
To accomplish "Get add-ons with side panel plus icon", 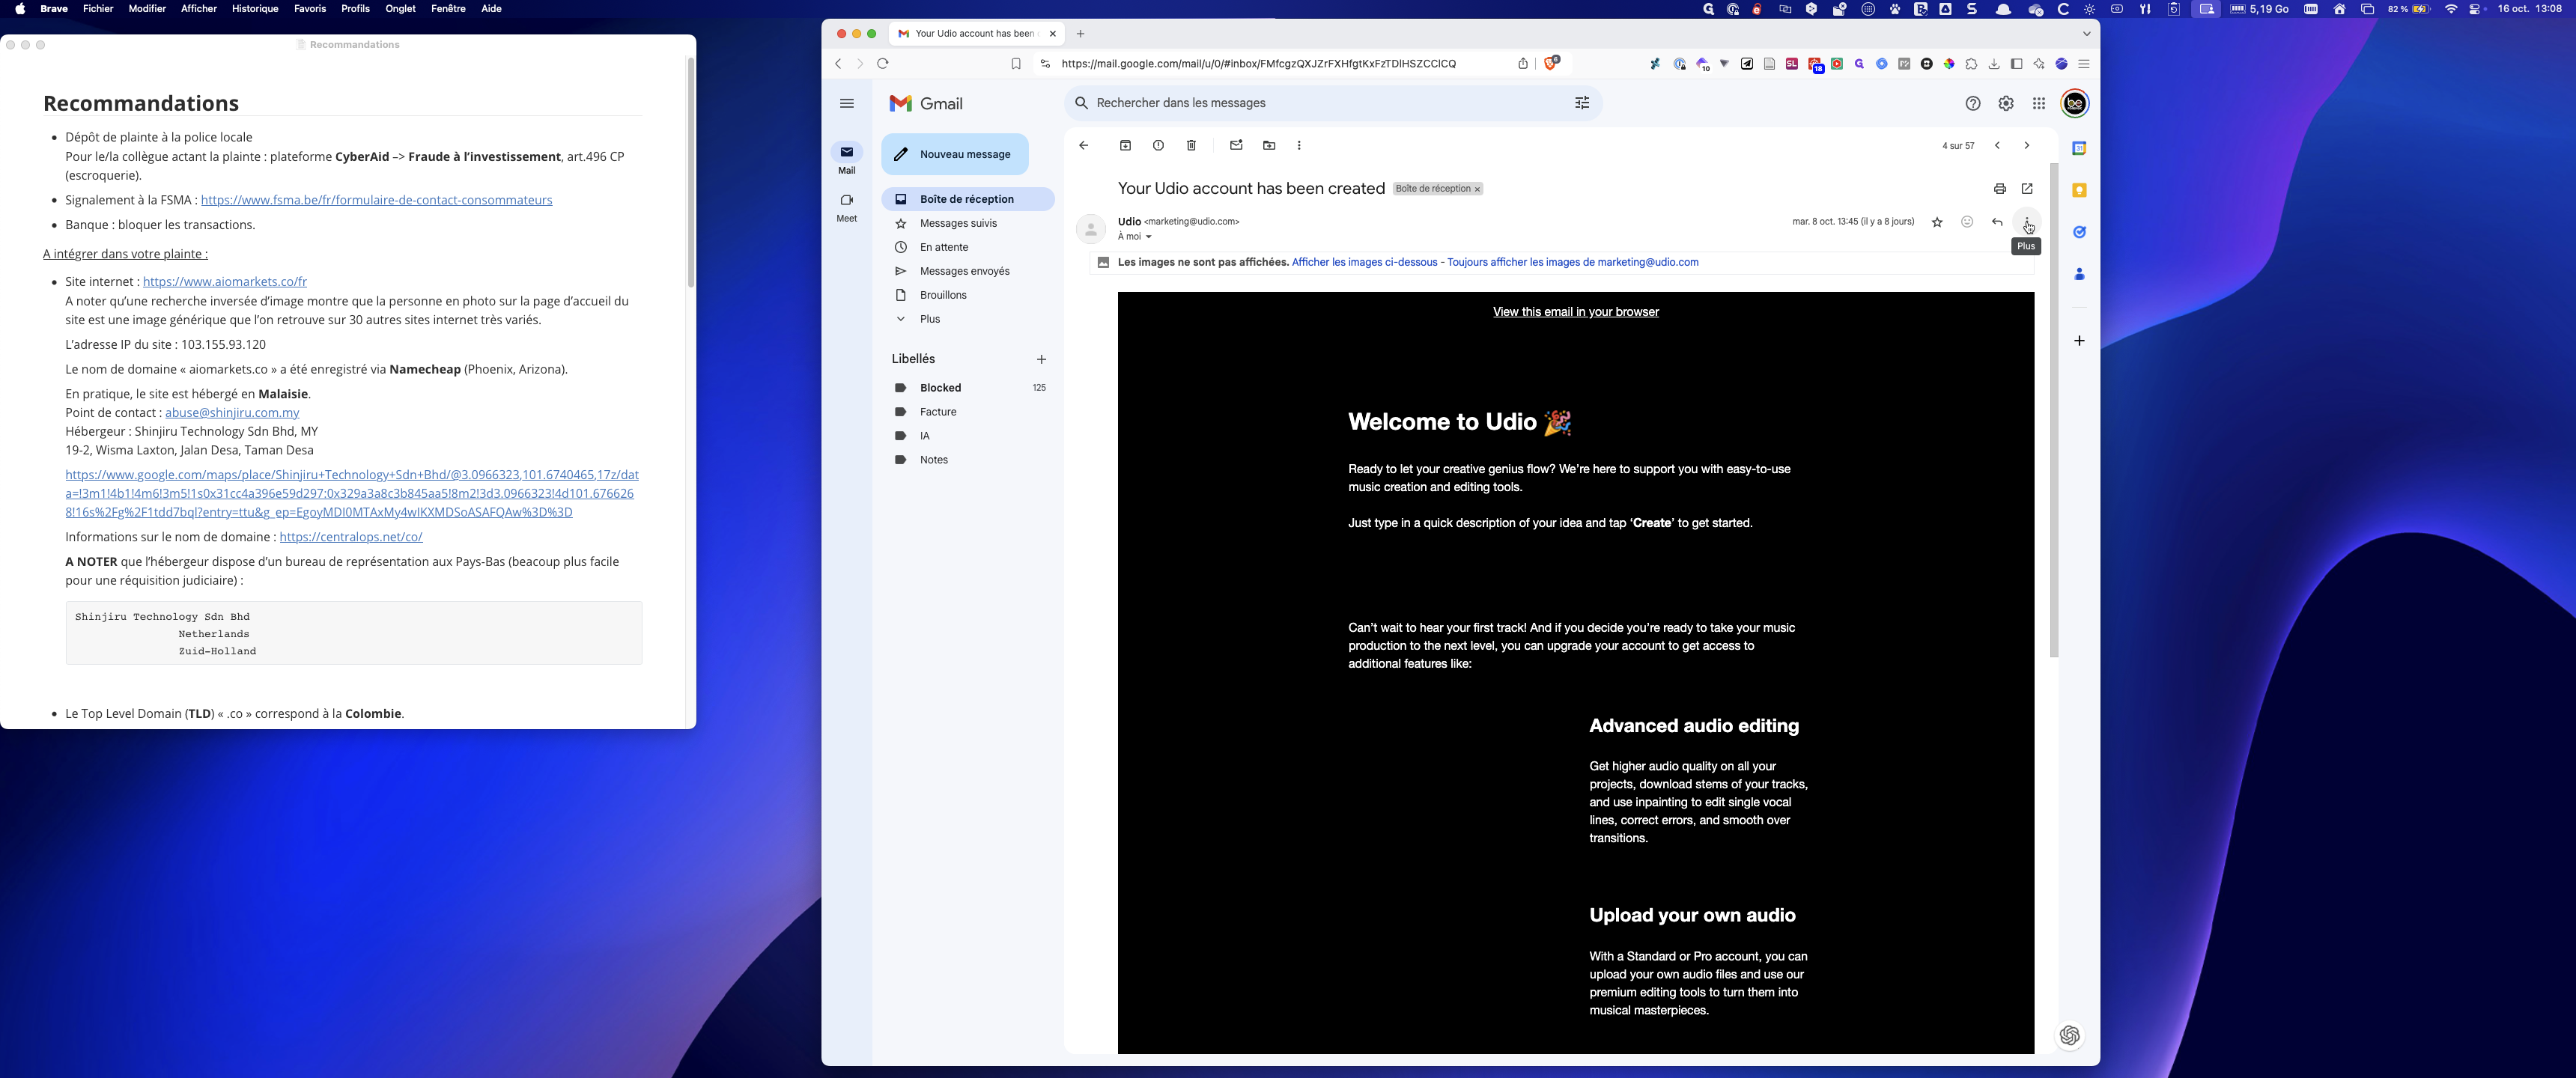I will 2079,341.
